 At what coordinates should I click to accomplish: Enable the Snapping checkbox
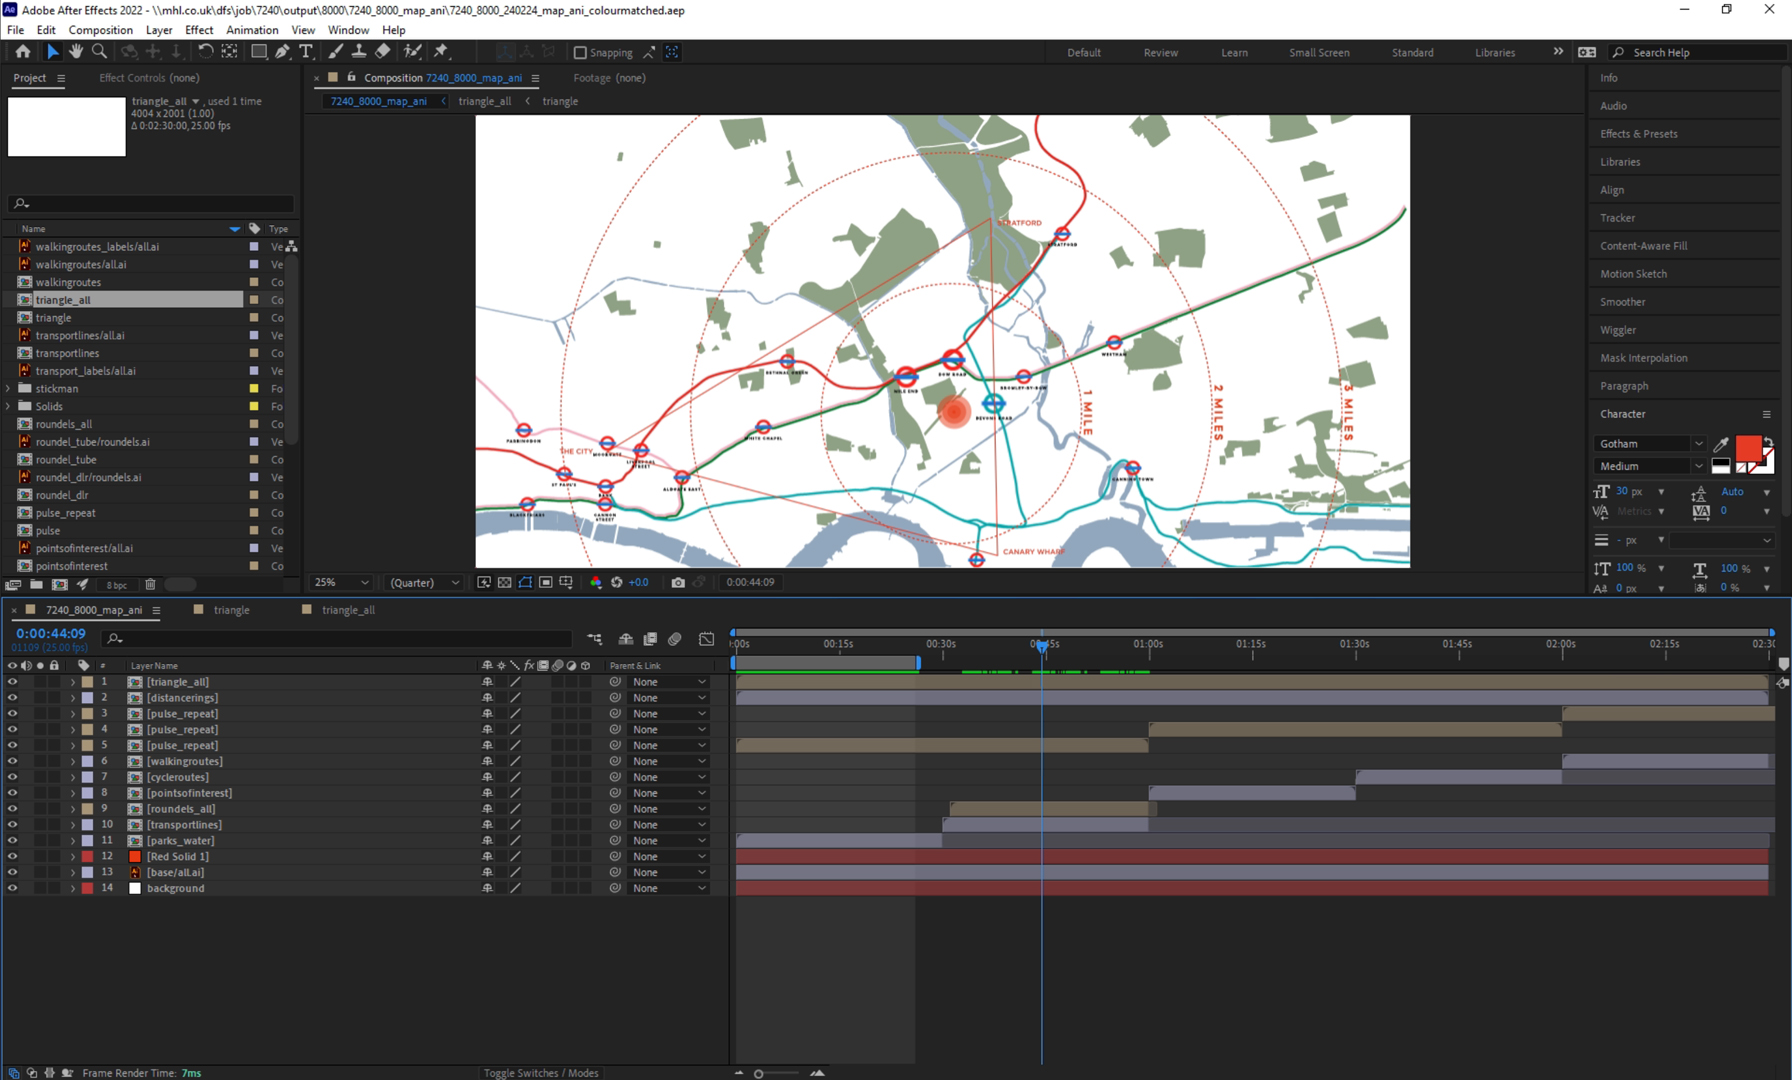pyautogui.click(x=580, y=52)
